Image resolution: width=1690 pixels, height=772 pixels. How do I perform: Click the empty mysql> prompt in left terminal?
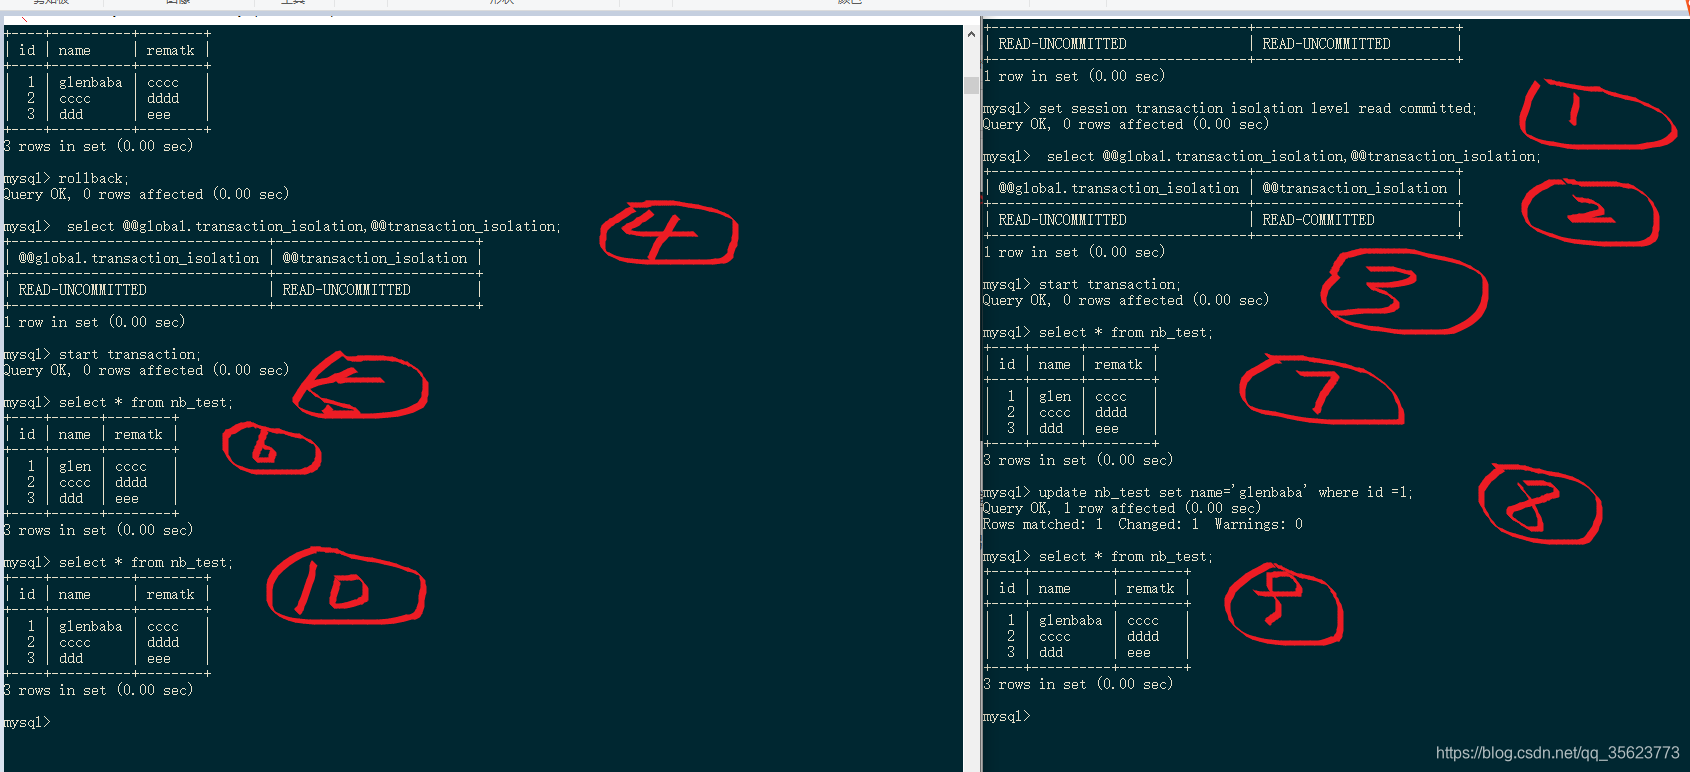pos(26,723)
